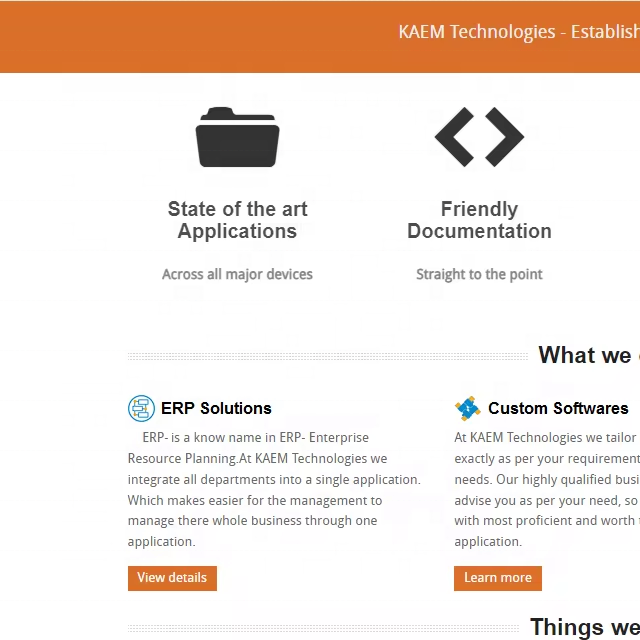Viewport: 640px width, 640px height.
Task: Select the State of the art Applications heading
Action: [238, 220]
